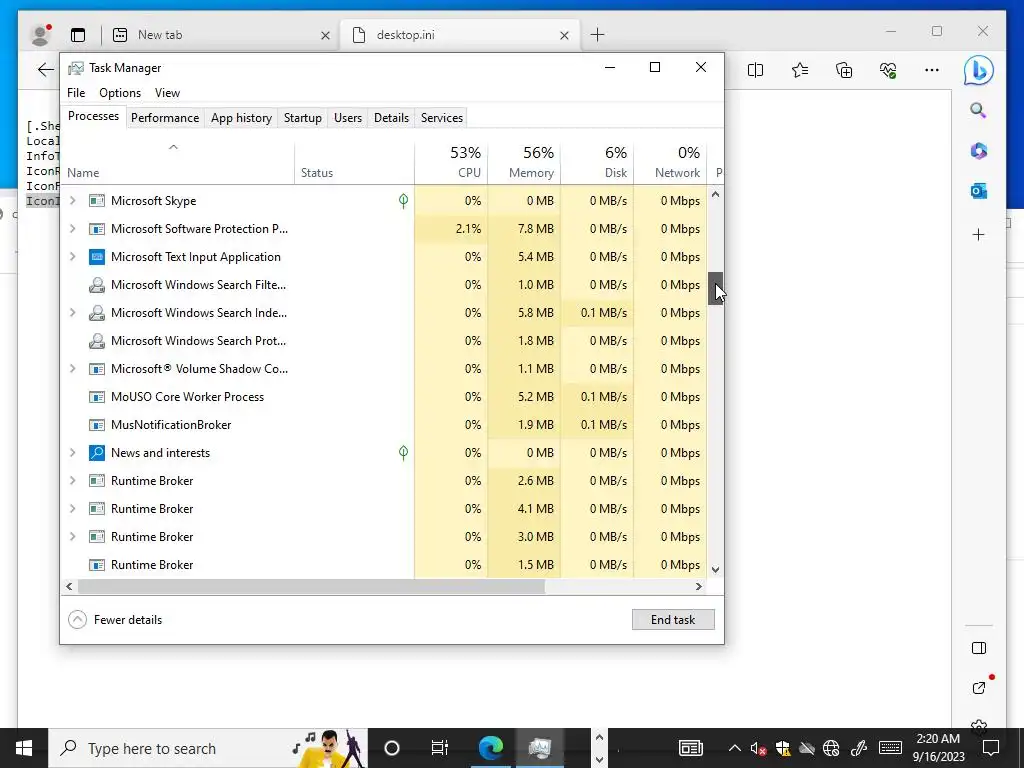The image size is (1024, 768).
Task: Click Fewer details toggle
Action: pyautogui.click(x=115, y=620)
